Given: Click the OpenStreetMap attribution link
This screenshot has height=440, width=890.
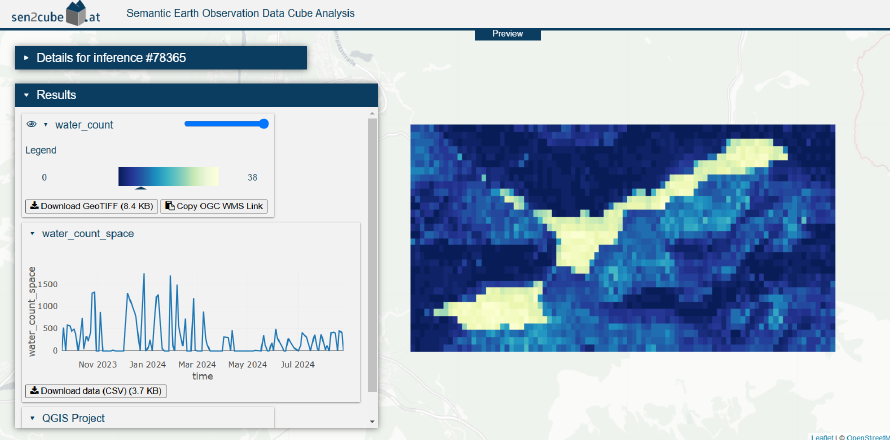Looking at the screenshot, I should [866, 436].
